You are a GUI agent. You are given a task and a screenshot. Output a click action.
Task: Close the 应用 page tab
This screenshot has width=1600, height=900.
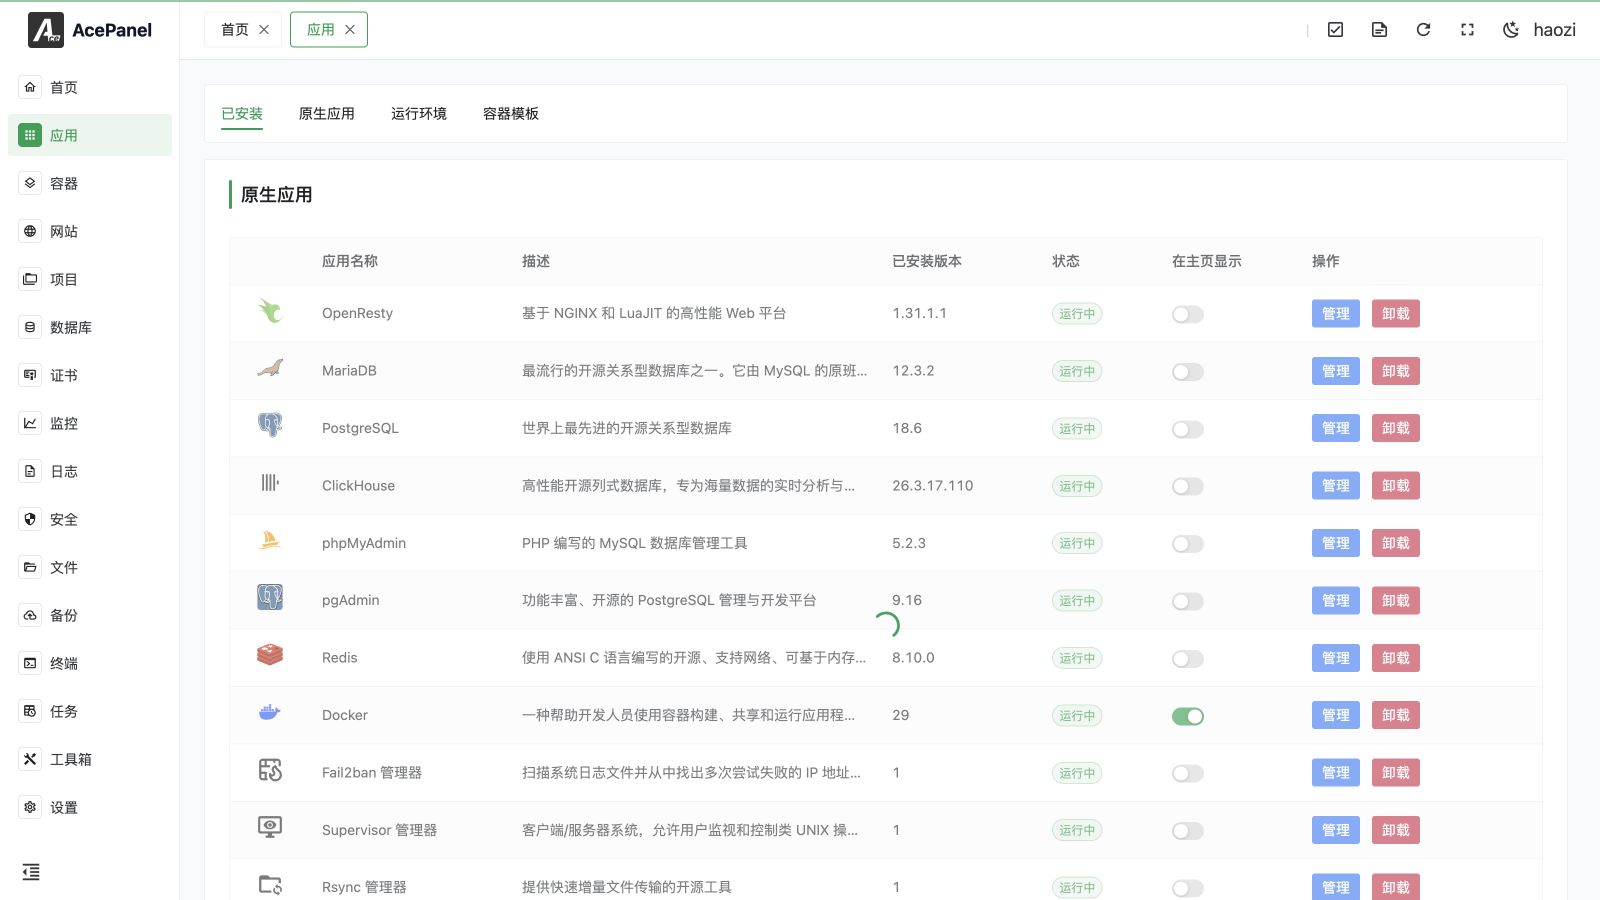point(350,30)
